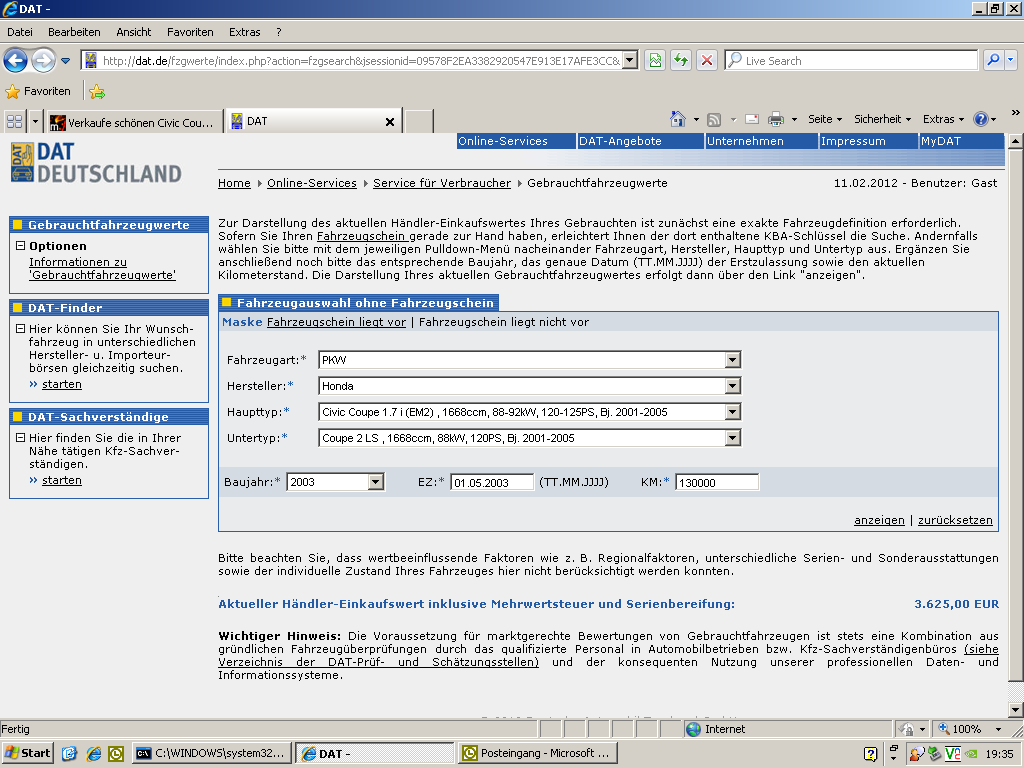The image size is (1024, 768).
Task: Open the Extras command bar menu
Action: pos(943,119)
